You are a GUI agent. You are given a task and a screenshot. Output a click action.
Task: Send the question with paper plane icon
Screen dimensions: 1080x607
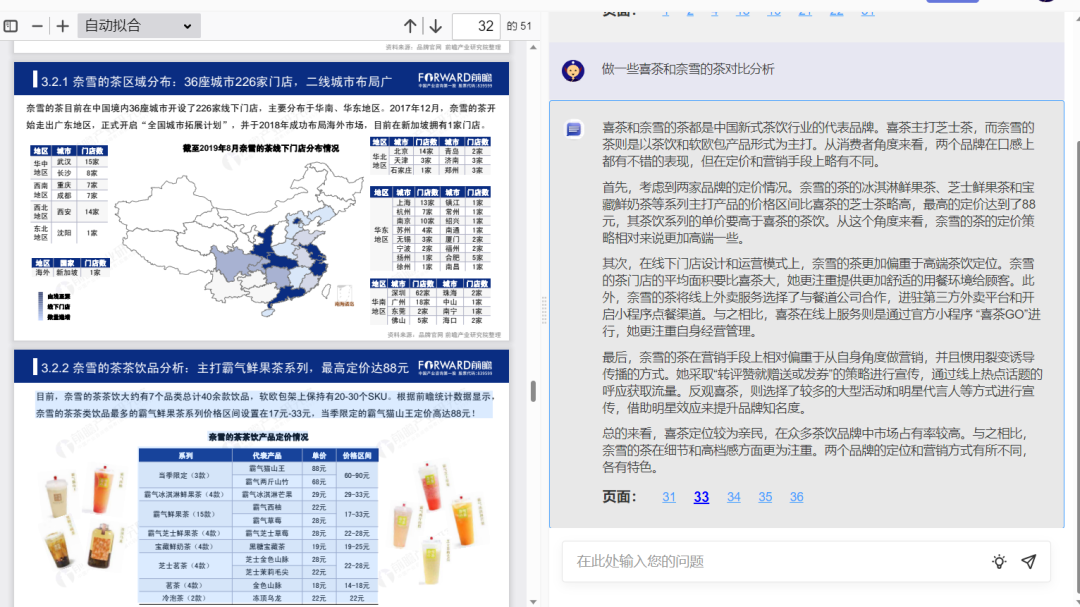tap(1028, 562)
